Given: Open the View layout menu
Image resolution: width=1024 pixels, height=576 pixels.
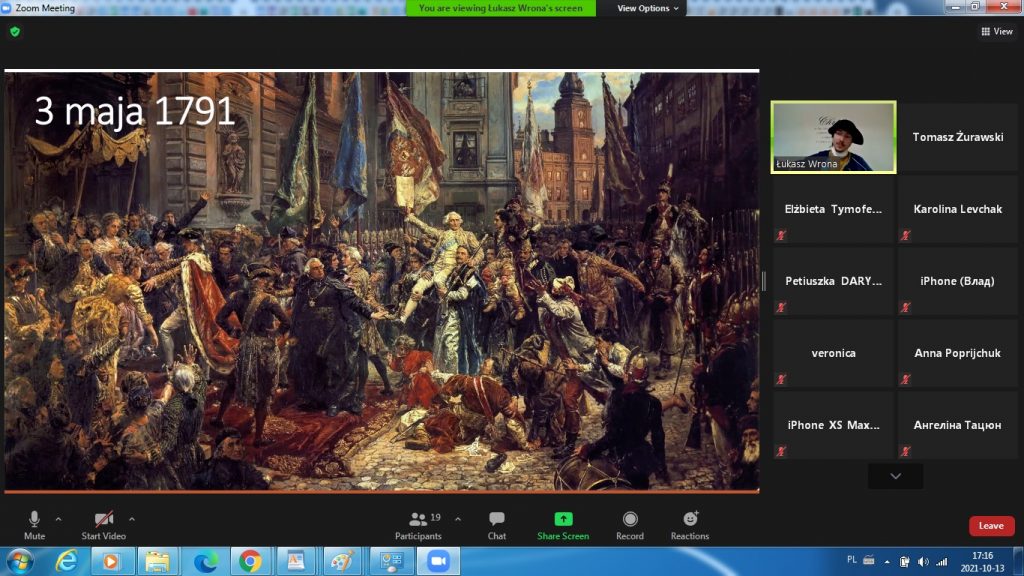Looking at the screenshot, I should [997, 31].
